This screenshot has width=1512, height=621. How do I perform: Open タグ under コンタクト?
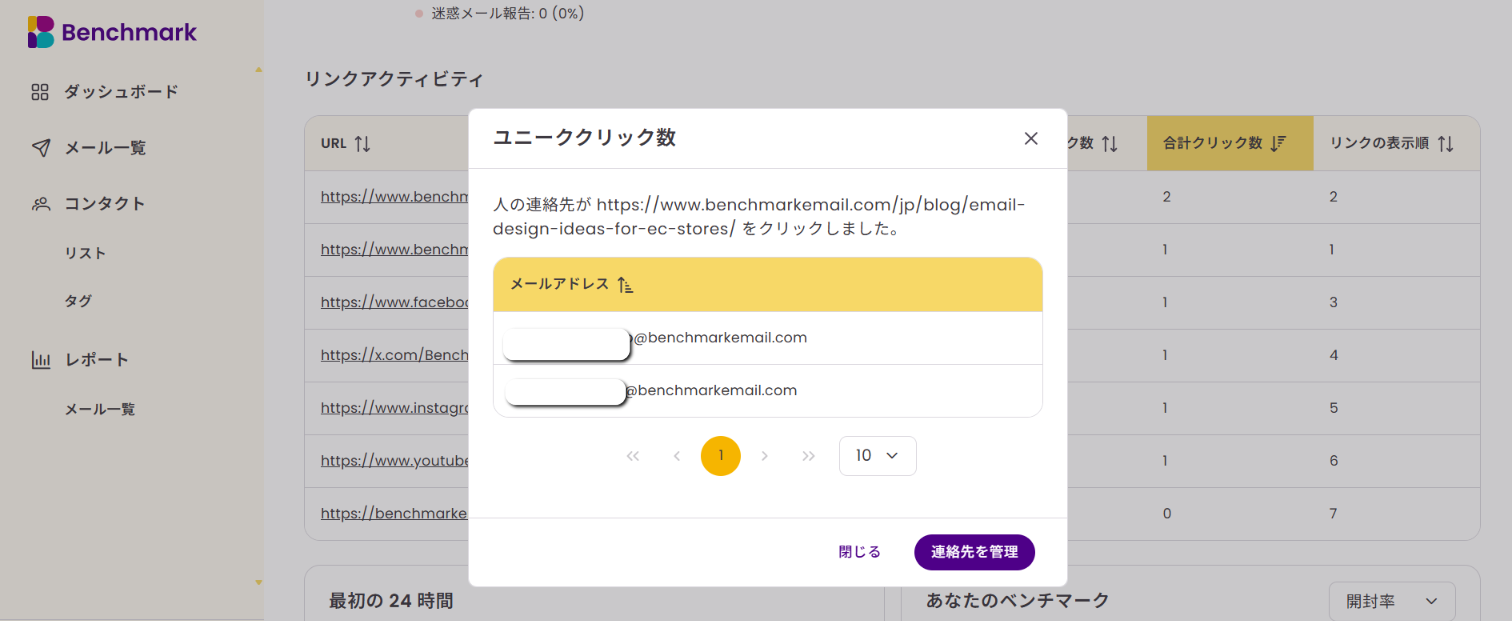pyautogui.click(x=78, y=301)
